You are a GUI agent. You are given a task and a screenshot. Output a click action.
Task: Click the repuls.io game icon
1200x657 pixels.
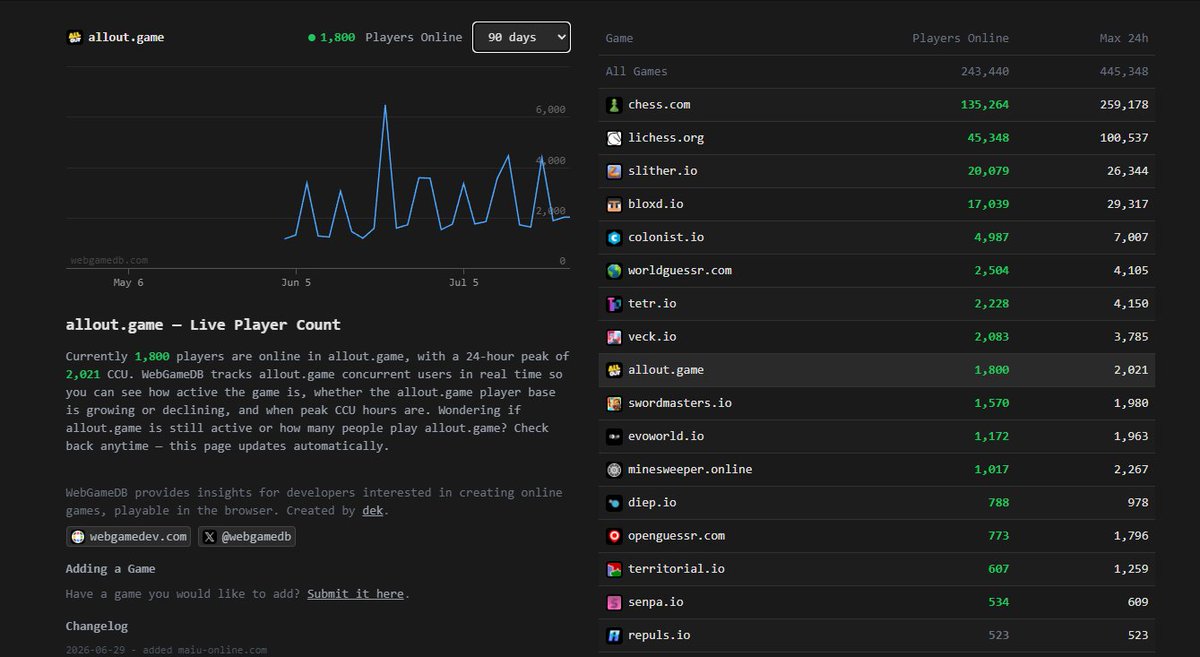click(614, 635)
